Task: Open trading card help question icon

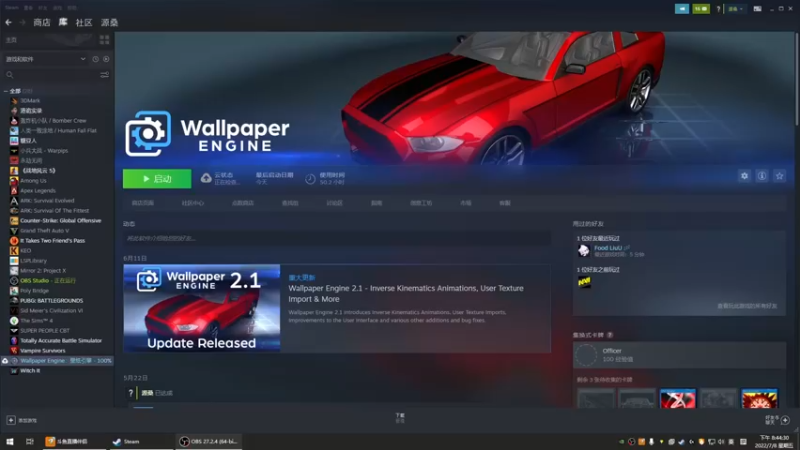Action: point(610,335)
